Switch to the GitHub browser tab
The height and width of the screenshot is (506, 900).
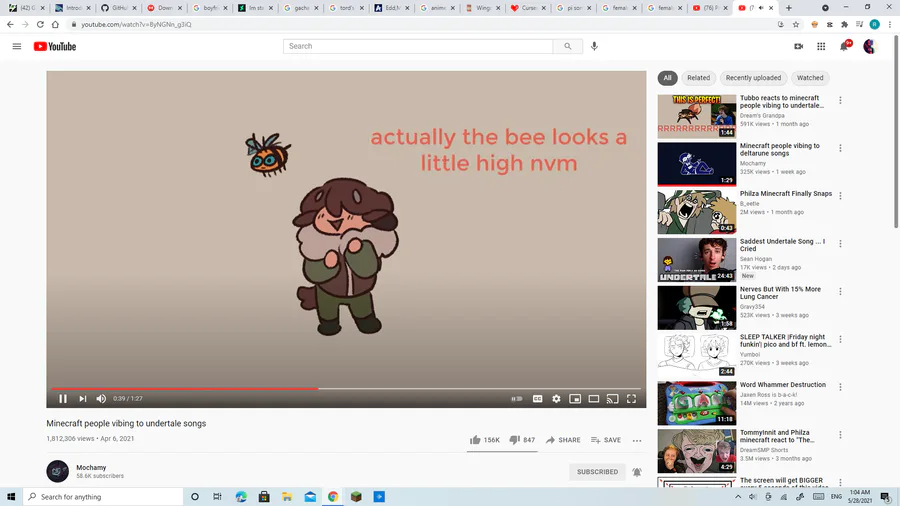pos(118,8)
